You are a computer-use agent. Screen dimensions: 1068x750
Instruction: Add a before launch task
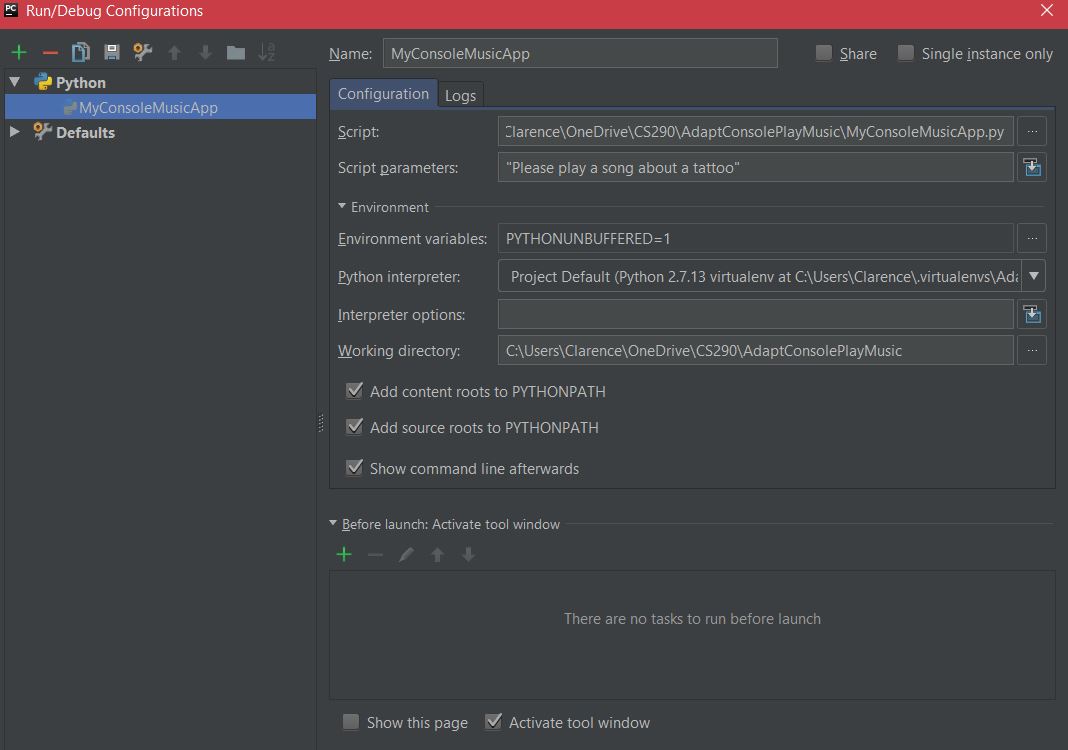[x=344, y=554]
